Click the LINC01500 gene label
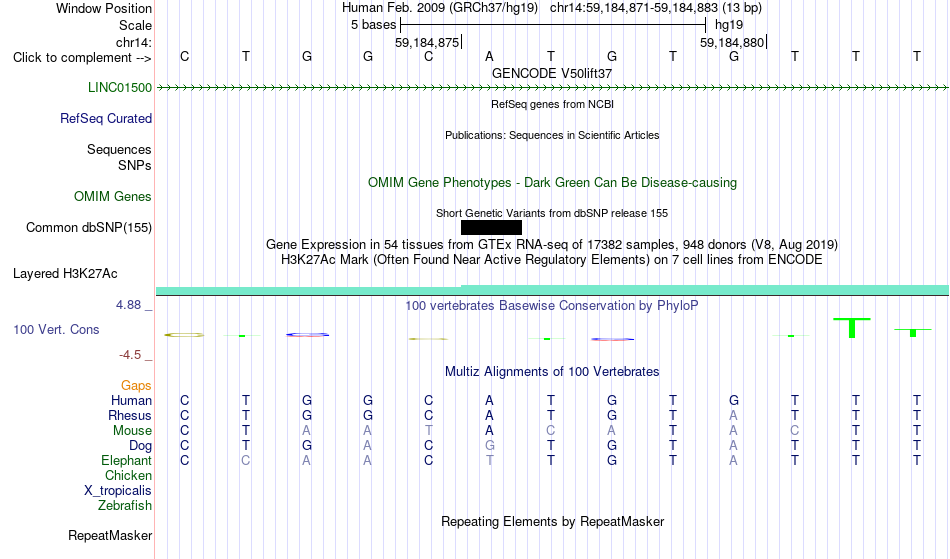Viewport: 950px width, 559px height. [120, 87]
